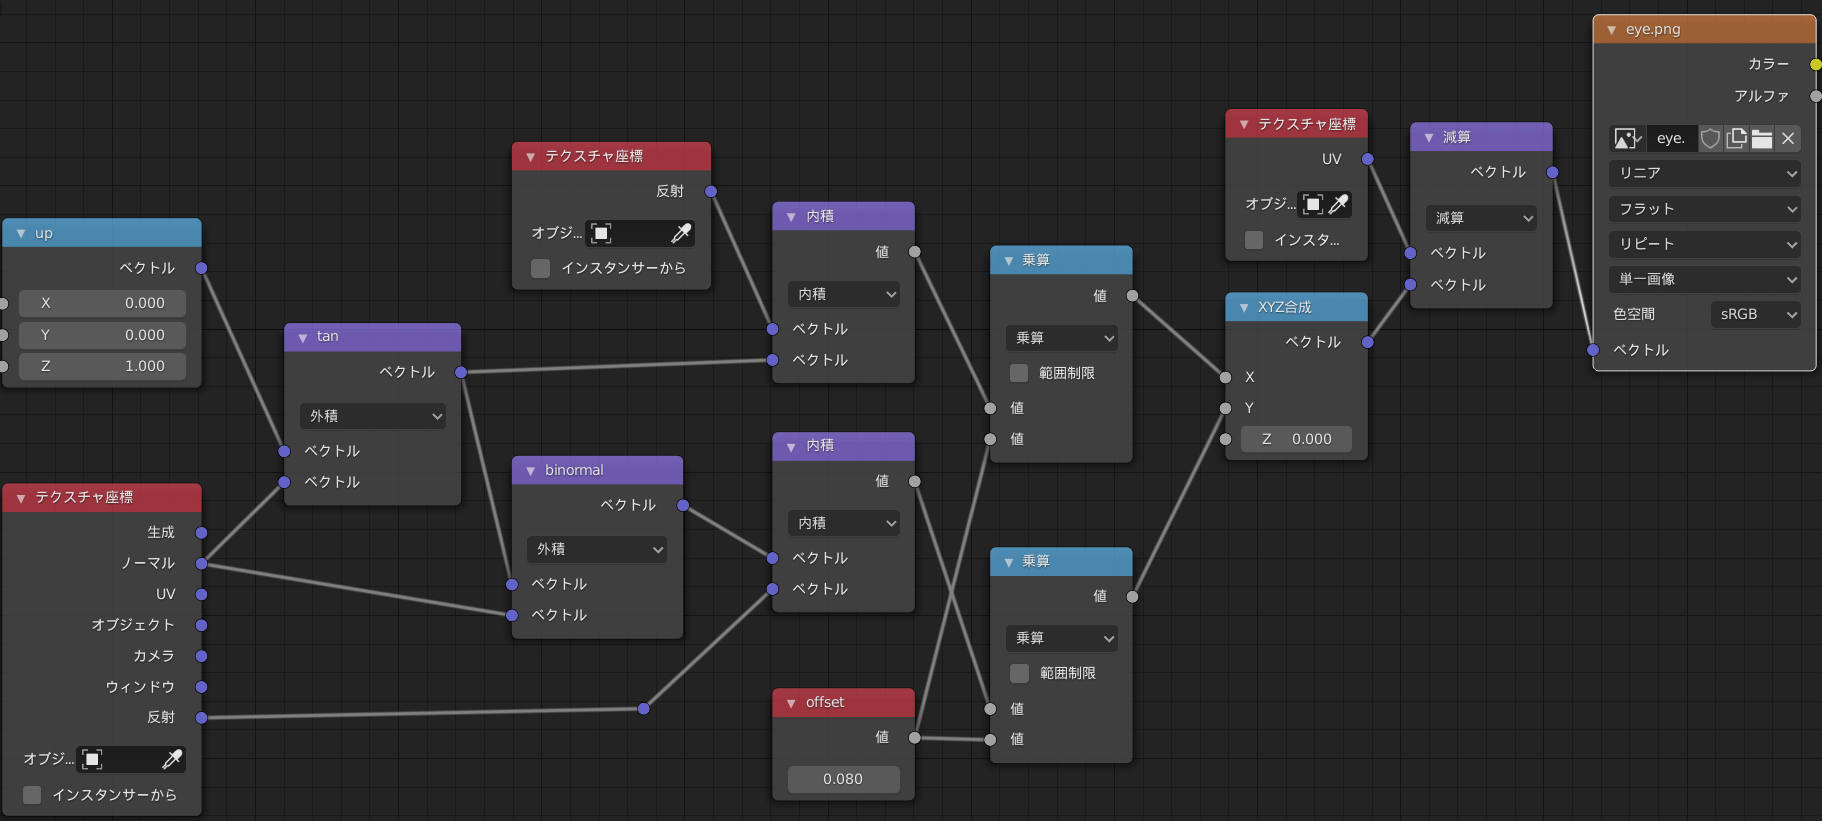Viewport: 1822px width, 821px height.
Task: Select the offset node by its header
Action: [x=843, y=703]
